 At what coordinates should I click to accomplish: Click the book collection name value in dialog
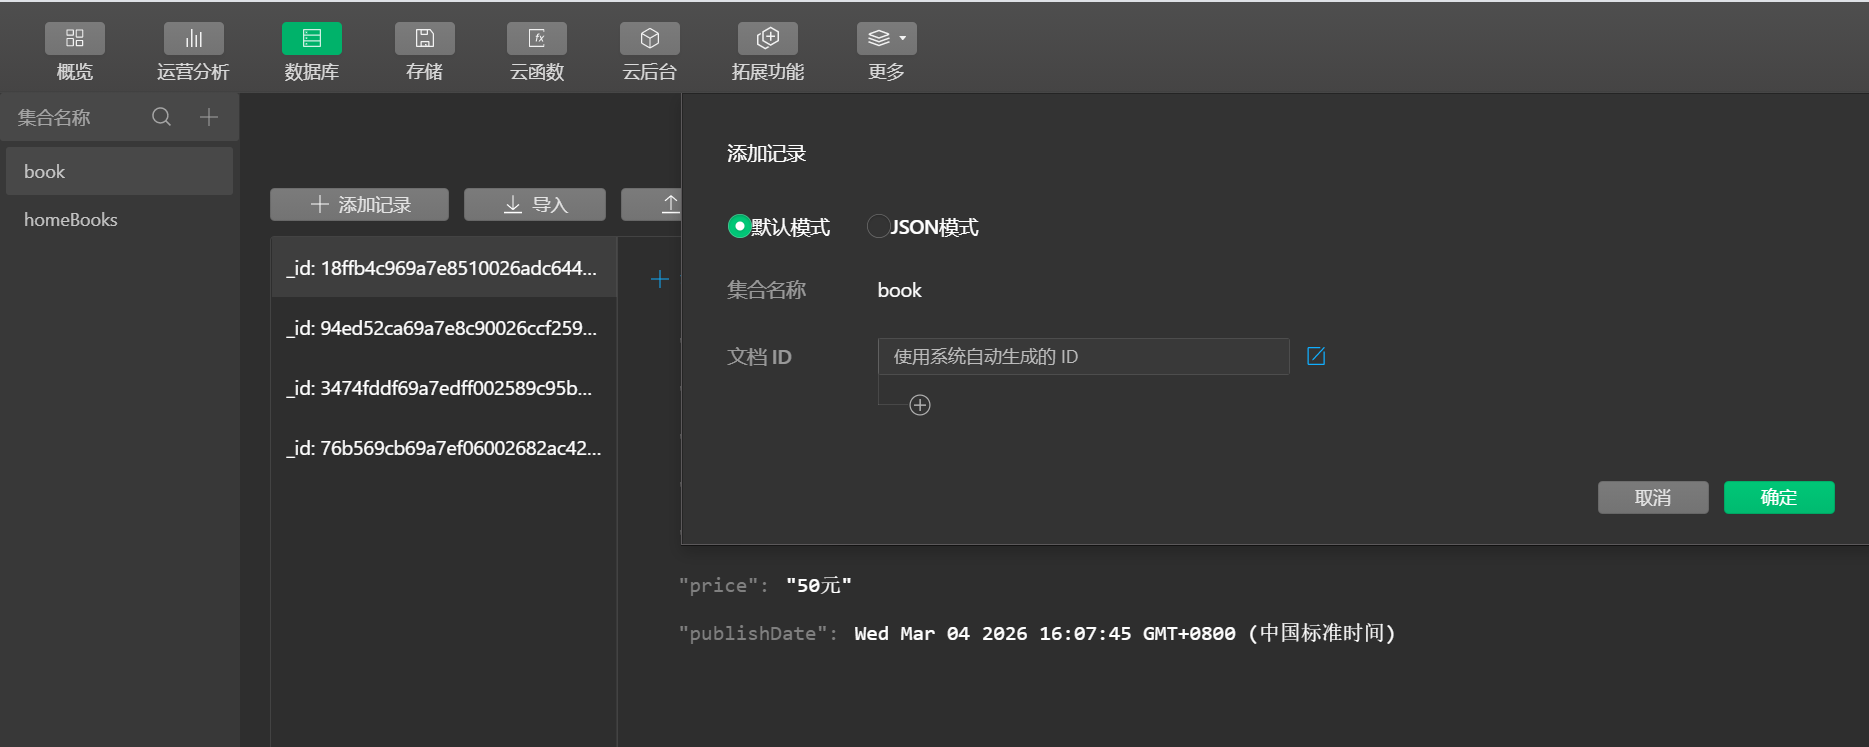(x=899, y=290)
